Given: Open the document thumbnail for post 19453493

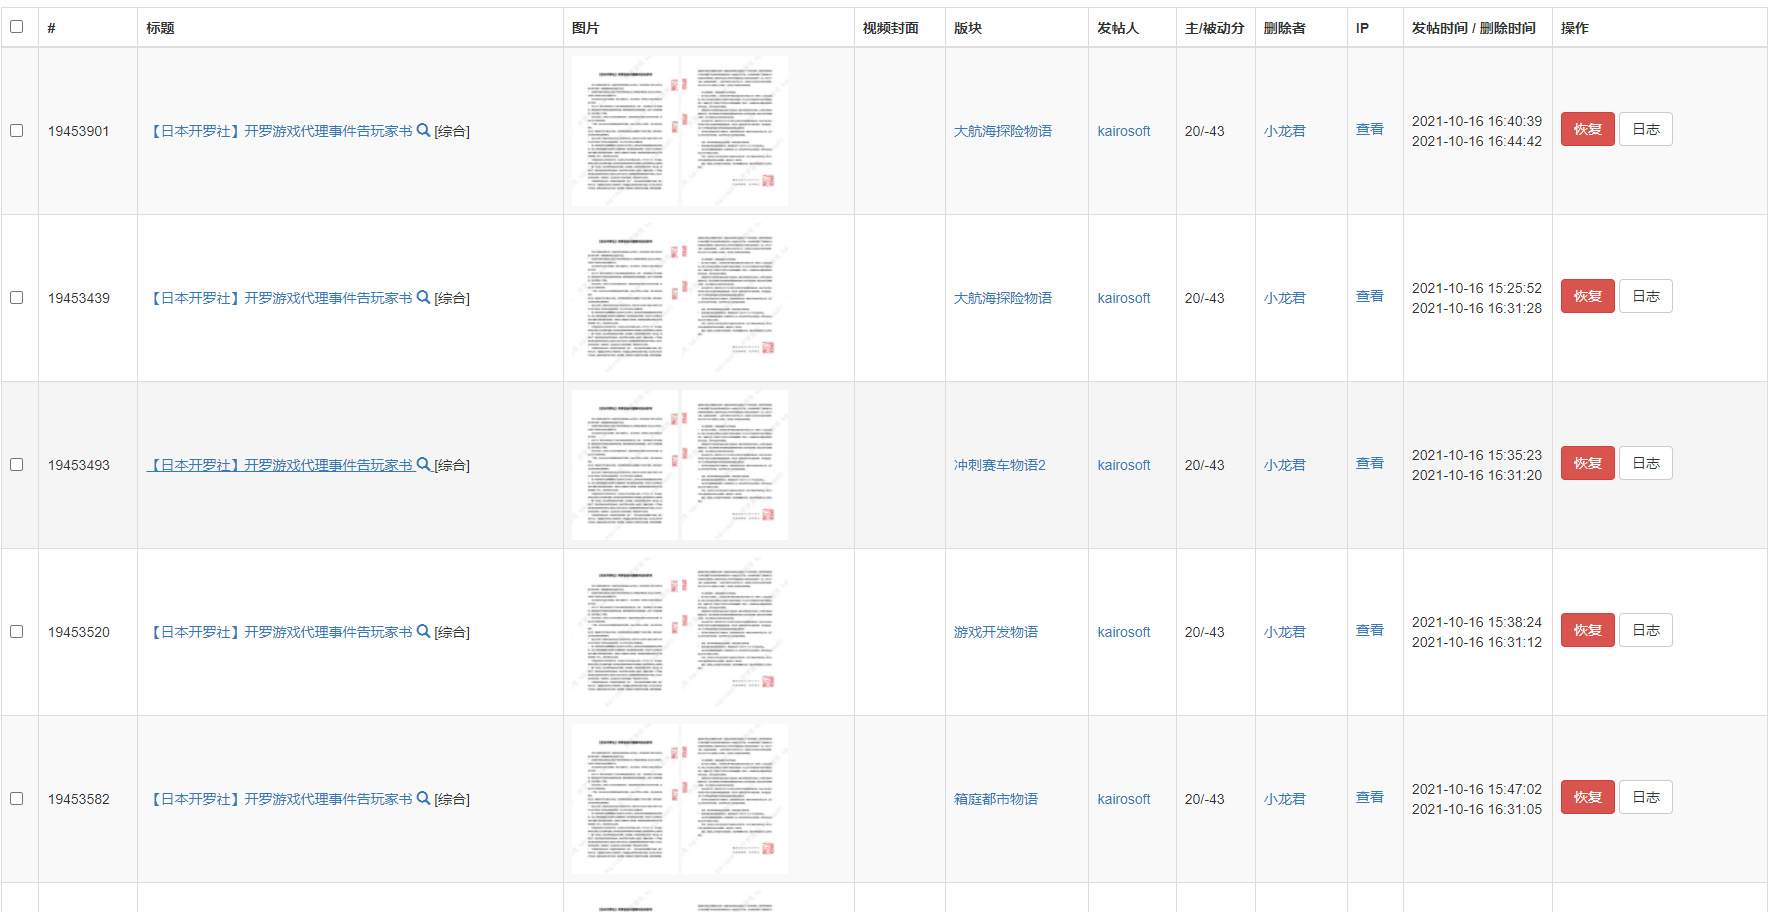Looking at the screenshot, I should click(680, 465).
